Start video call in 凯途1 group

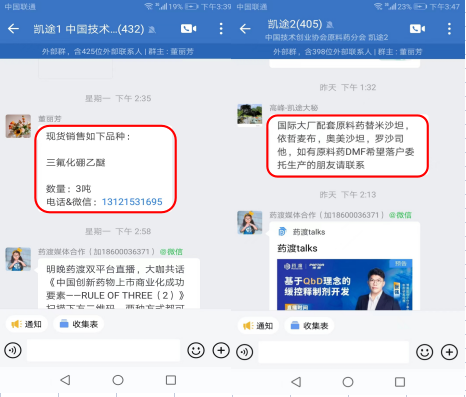189,29
